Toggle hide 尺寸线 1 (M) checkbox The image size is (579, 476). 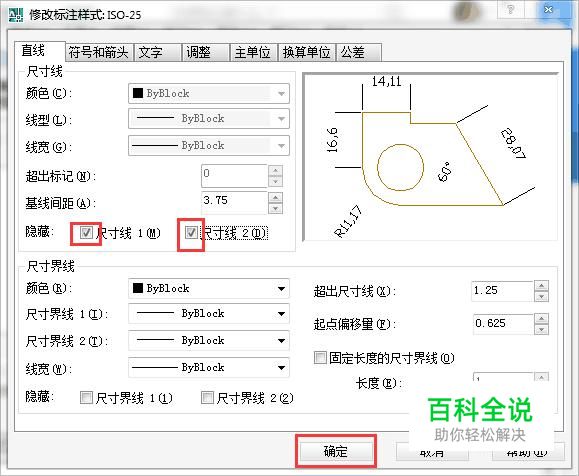point(86,233)
